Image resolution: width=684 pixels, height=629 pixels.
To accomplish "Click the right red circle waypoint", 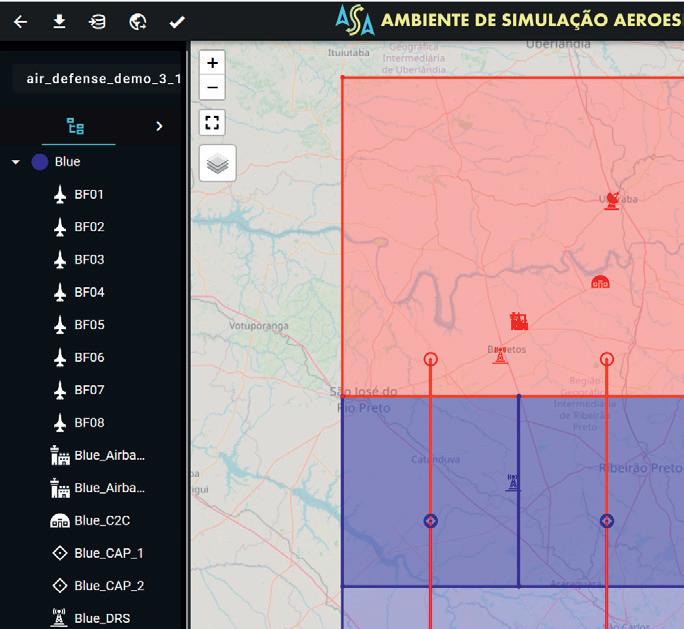I will [x=607, y=359].
